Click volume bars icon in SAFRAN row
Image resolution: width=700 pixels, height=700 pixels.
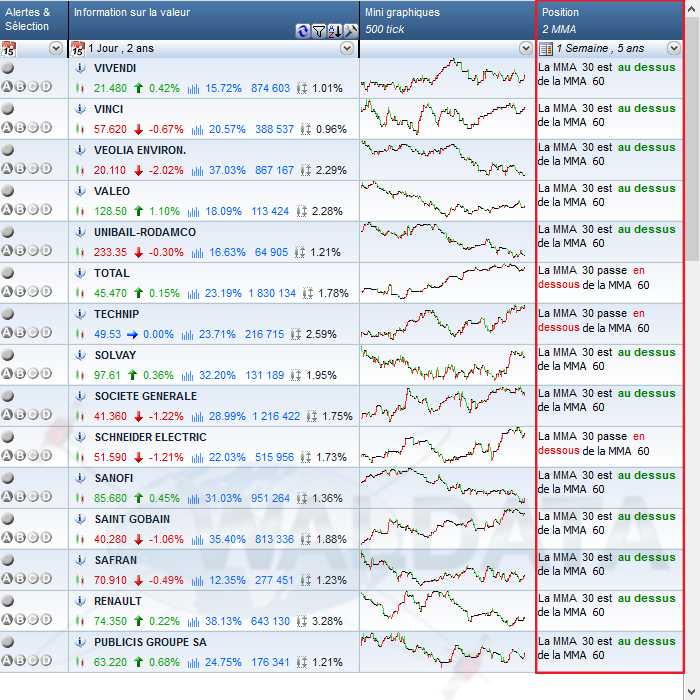[197, 581]
